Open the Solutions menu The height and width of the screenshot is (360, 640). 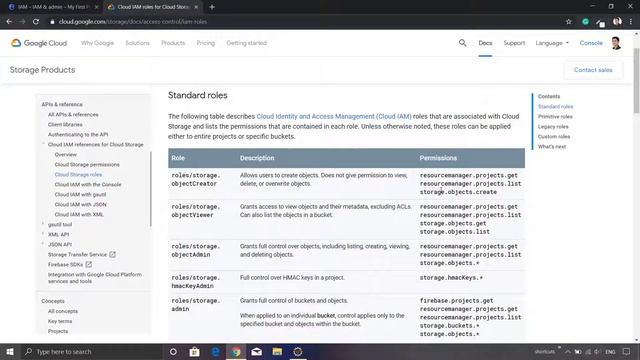click(x=137, y=43)
